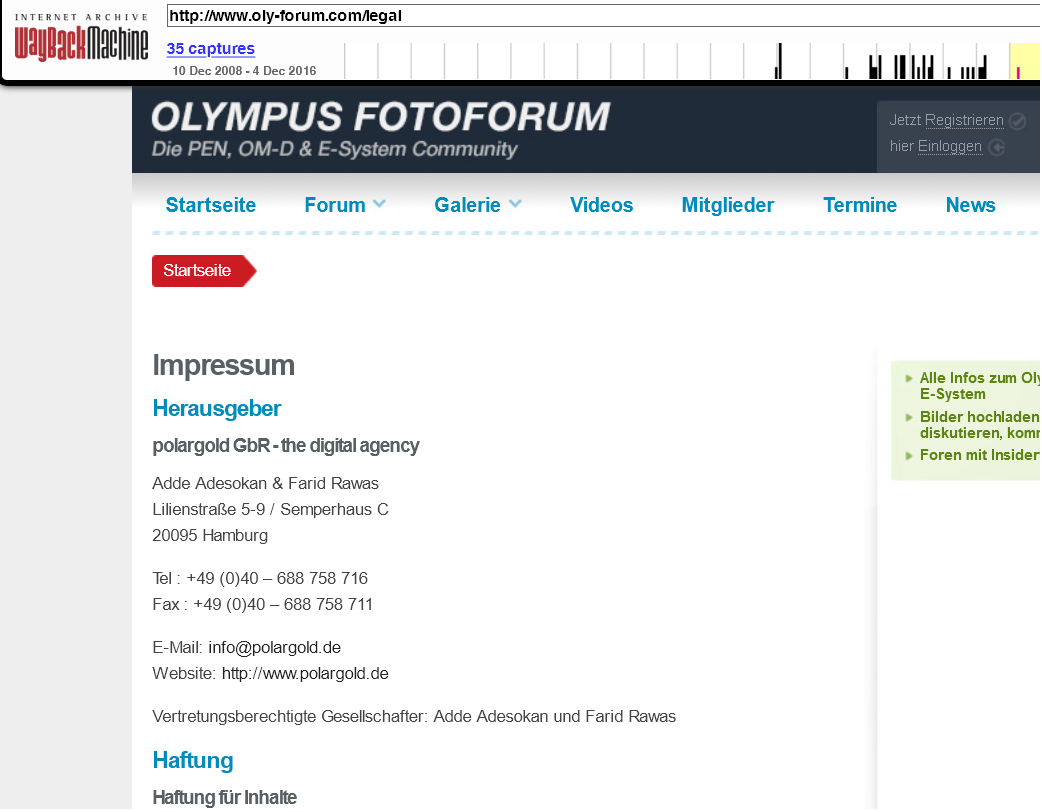
Task: Open the Mitglieder navigation item
Action: point(727,205)
